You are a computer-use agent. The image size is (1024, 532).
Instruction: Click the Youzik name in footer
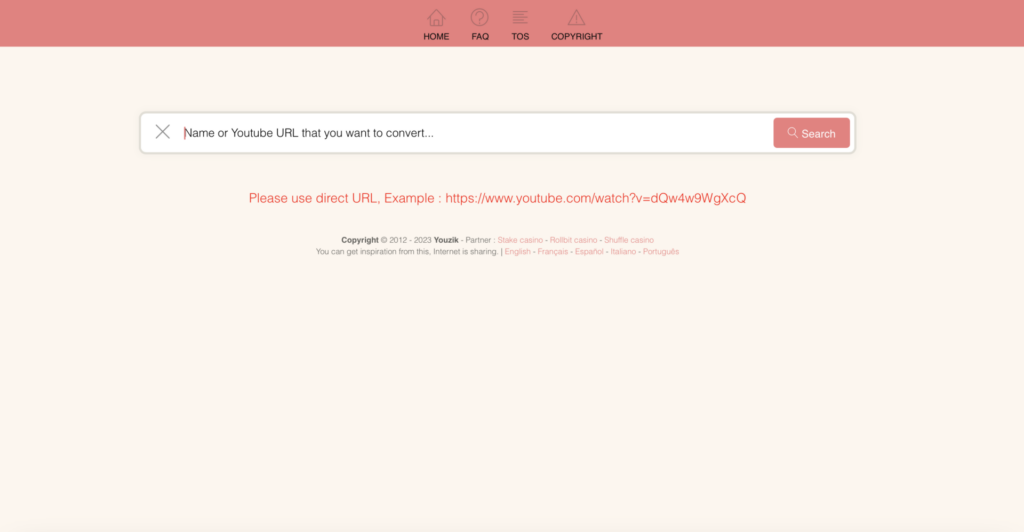click(446, 240)
